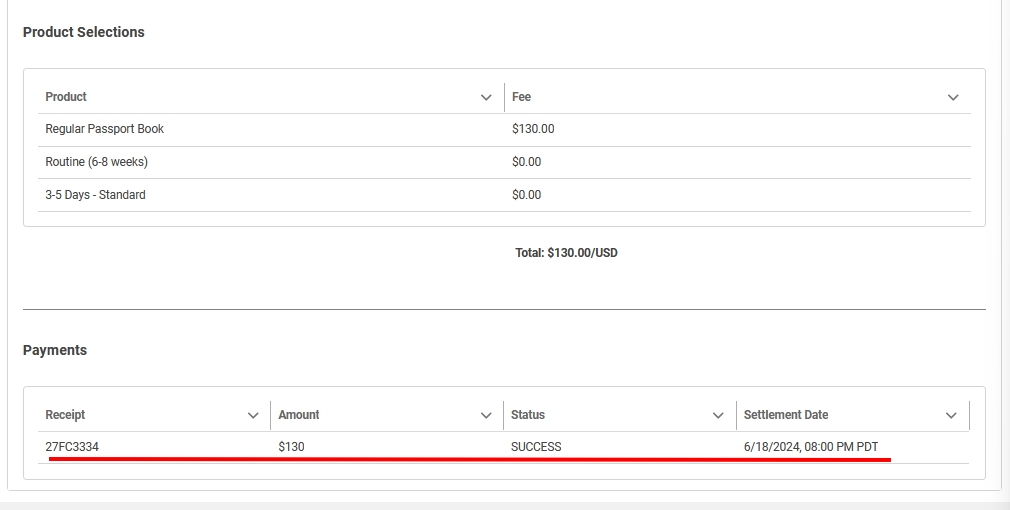Click the 6/18/2024 settlement date cell
The height and width of the screenshot is (510, 1010).
pos(810,447)
